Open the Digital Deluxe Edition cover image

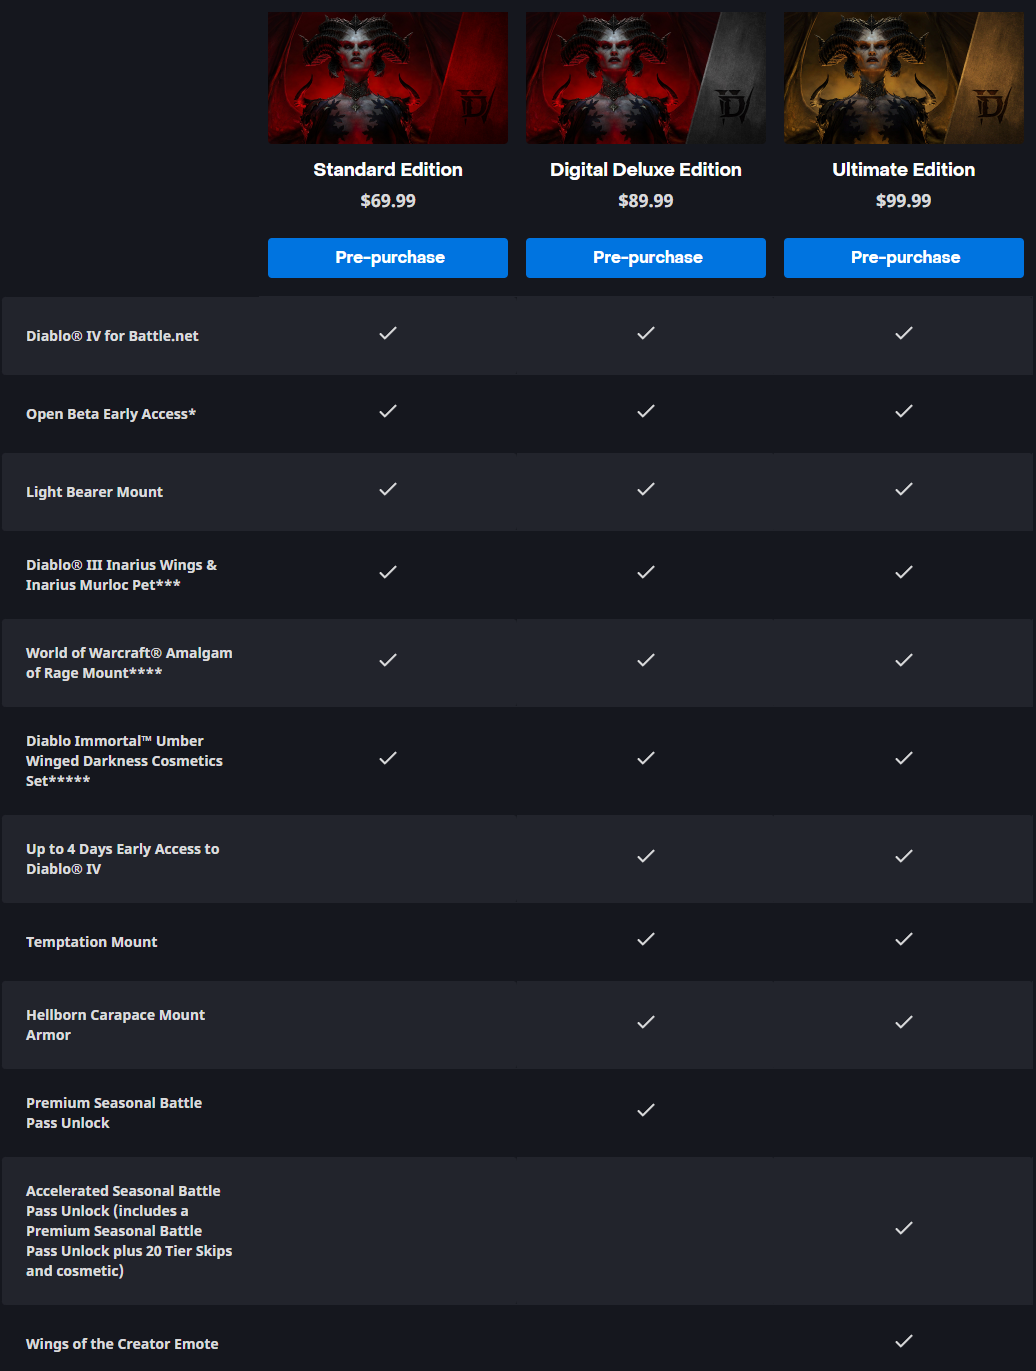[646, 78]
